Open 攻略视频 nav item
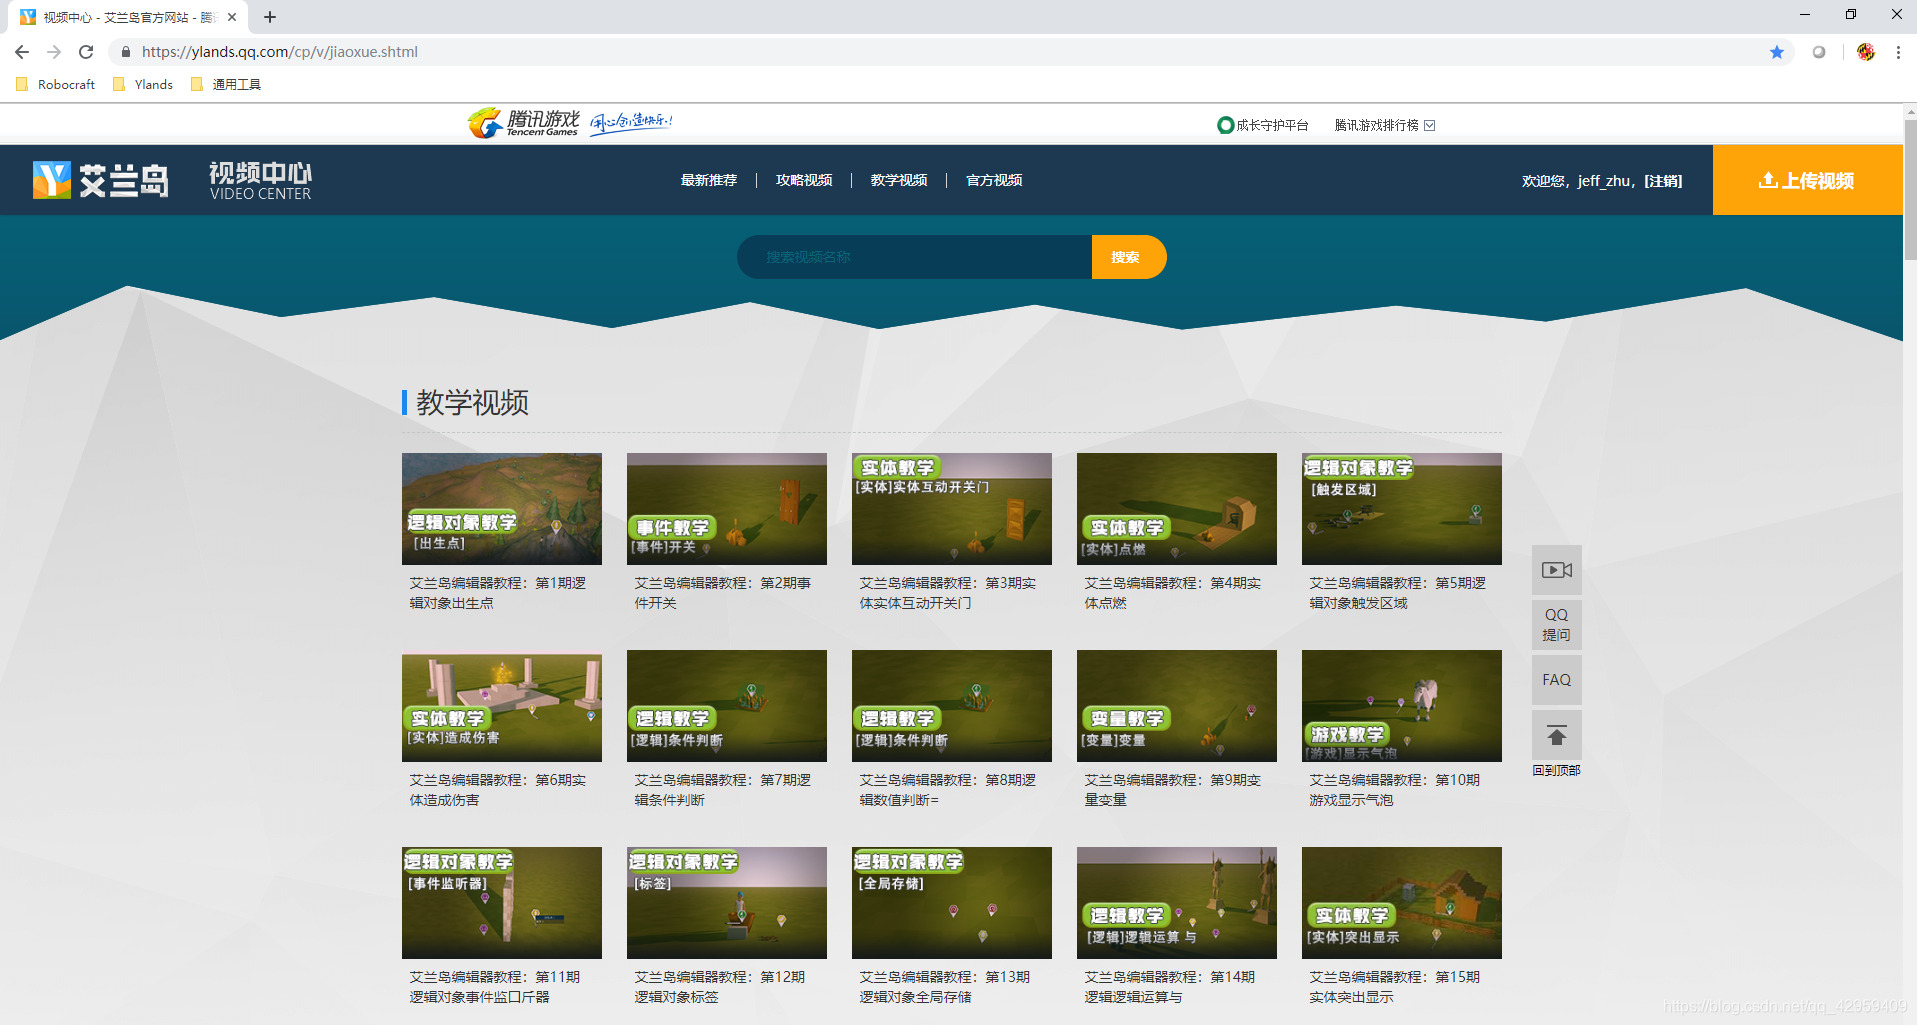The width and height of the screenshot is (1917, 1025). pyautogui.click(x=804, y=180)
